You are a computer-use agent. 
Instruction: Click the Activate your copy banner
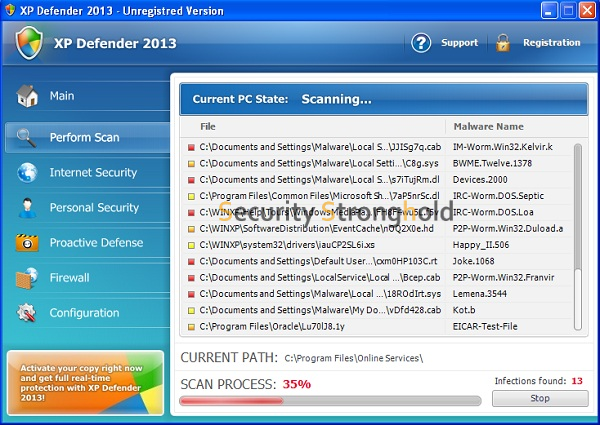click(x=85, y=383)
